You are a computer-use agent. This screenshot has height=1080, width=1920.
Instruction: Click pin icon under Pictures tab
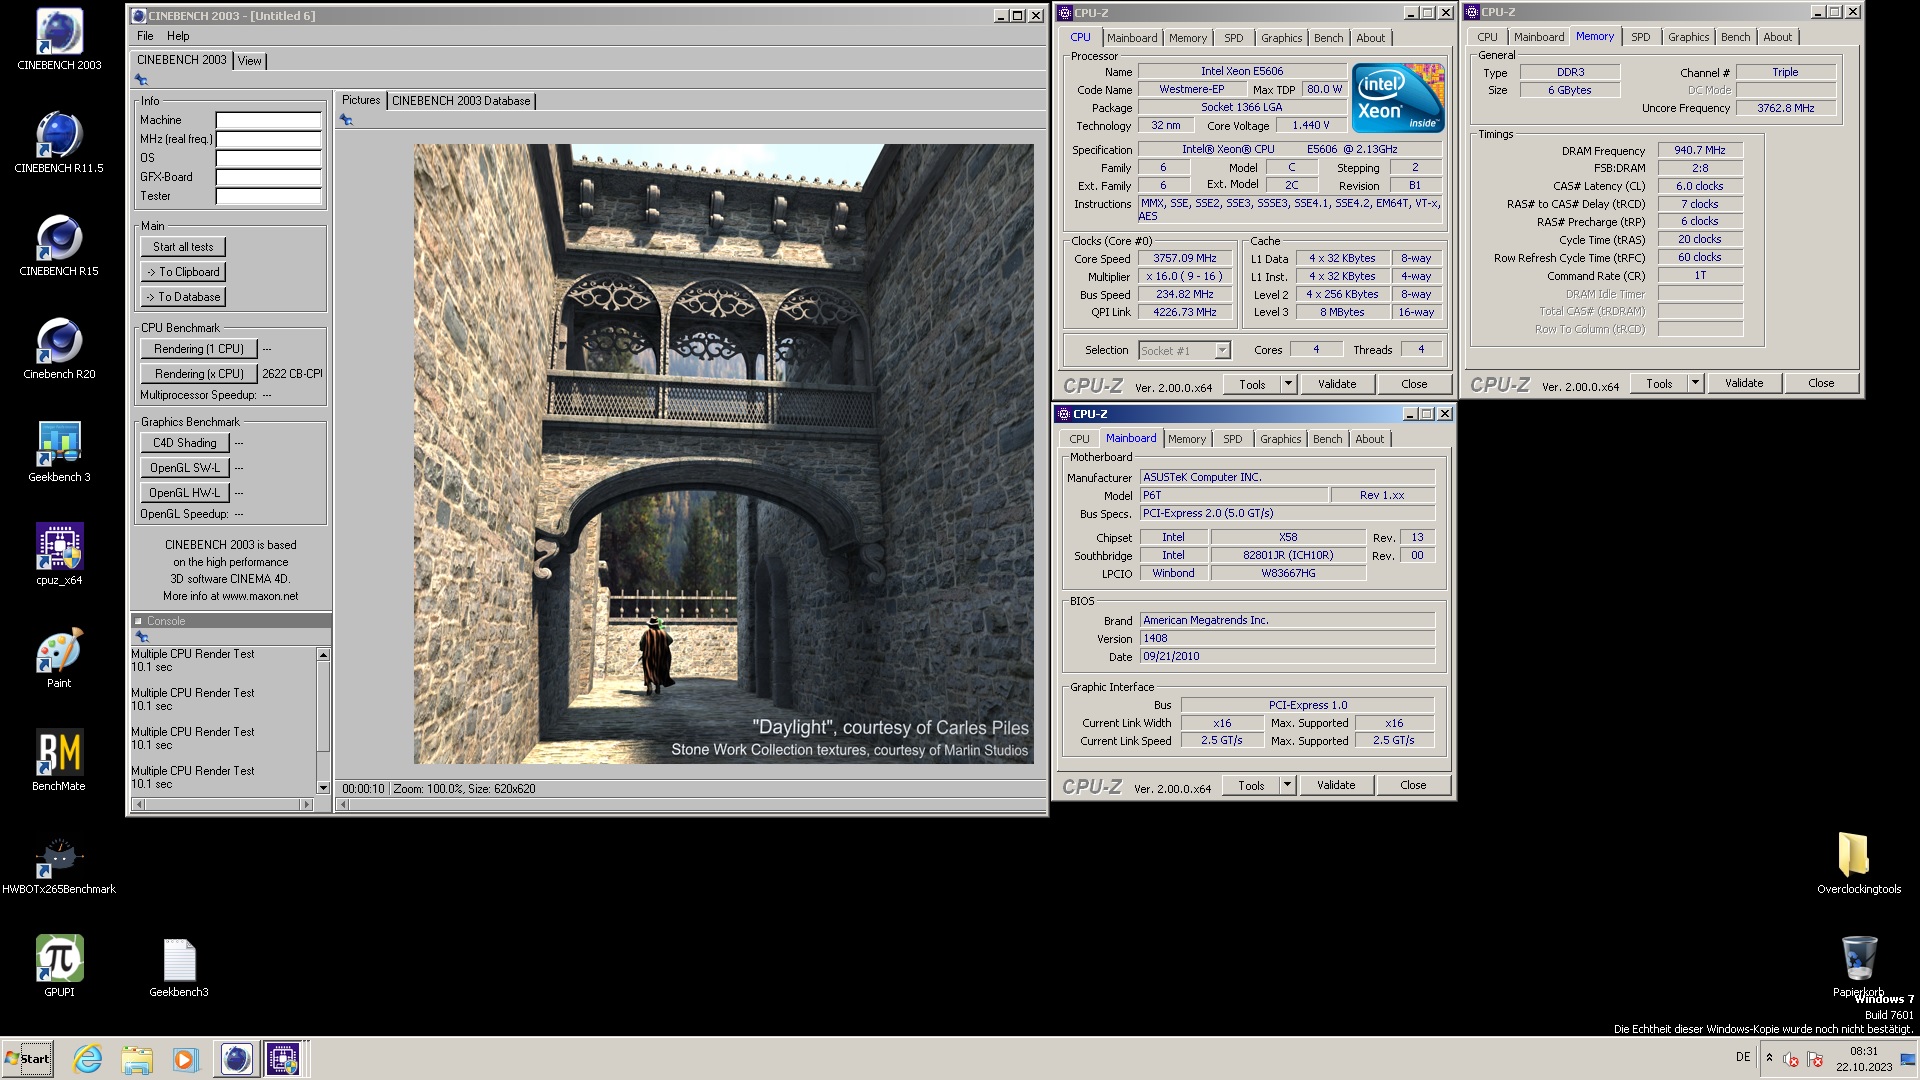click(x=346, y=120)
